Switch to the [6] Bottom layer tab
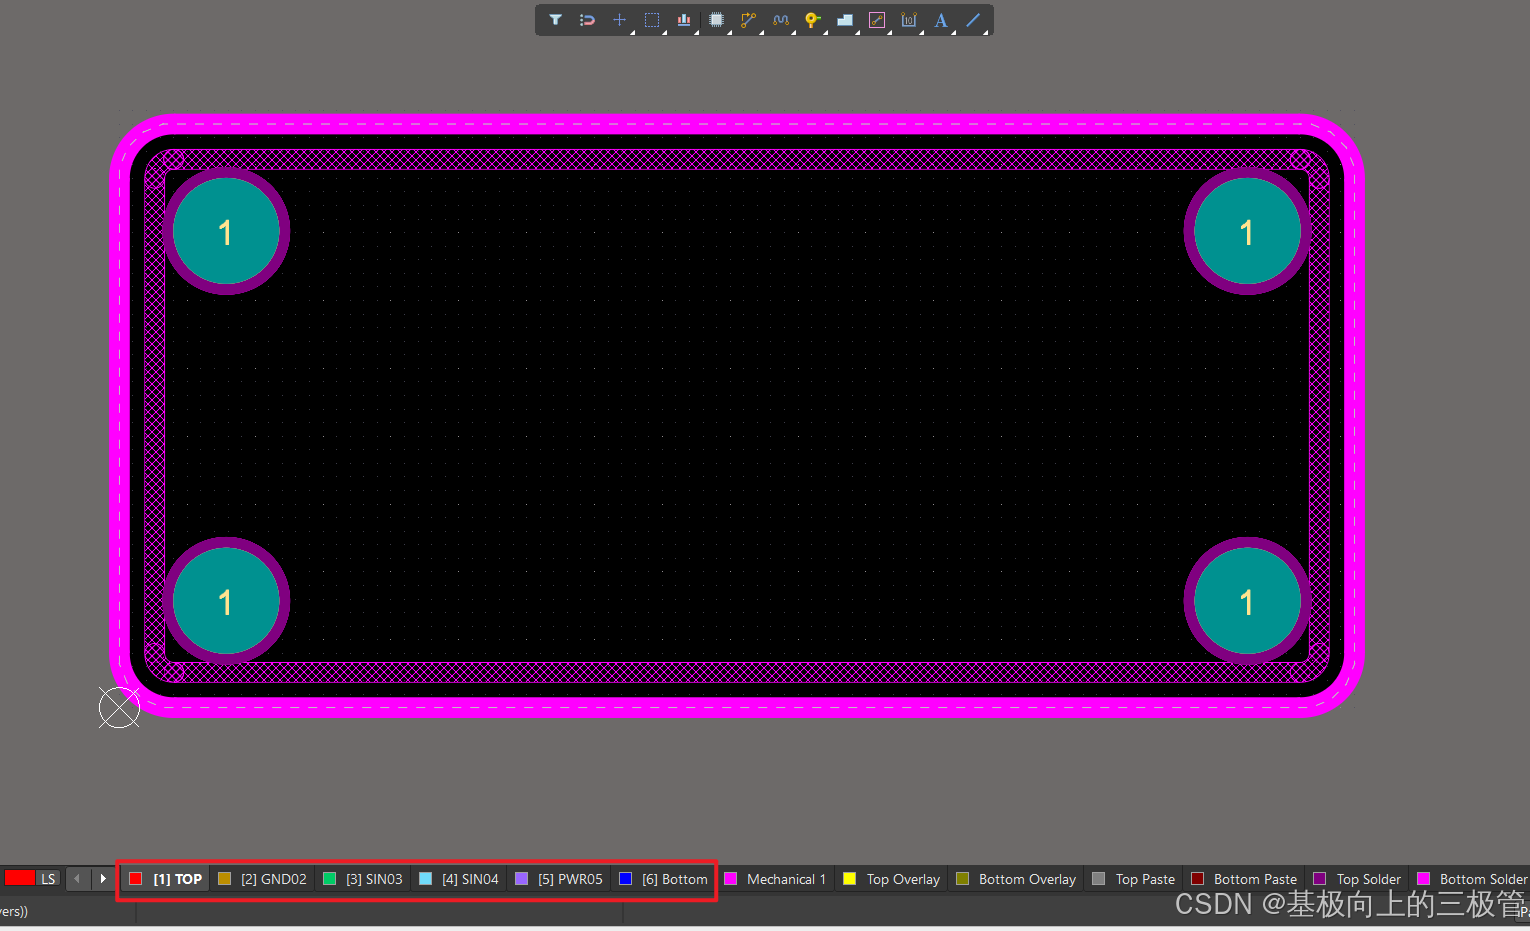The height and width of the screenshot is (931, 1530). 662,879
